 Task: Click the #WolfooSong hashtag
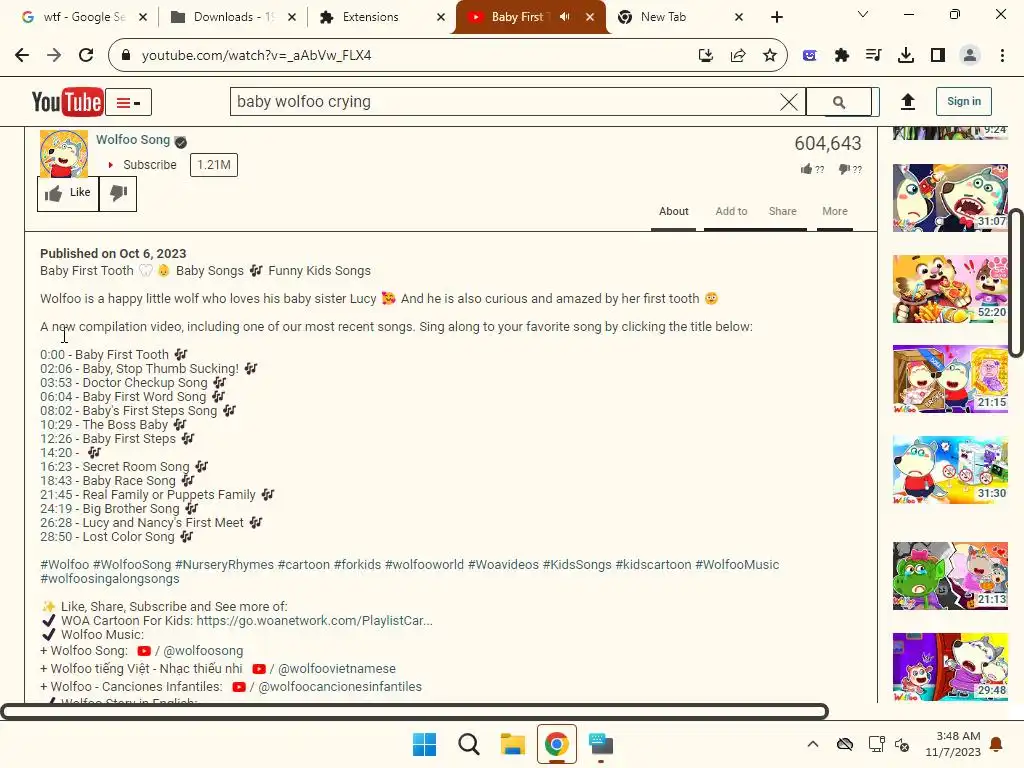[132, 565]
